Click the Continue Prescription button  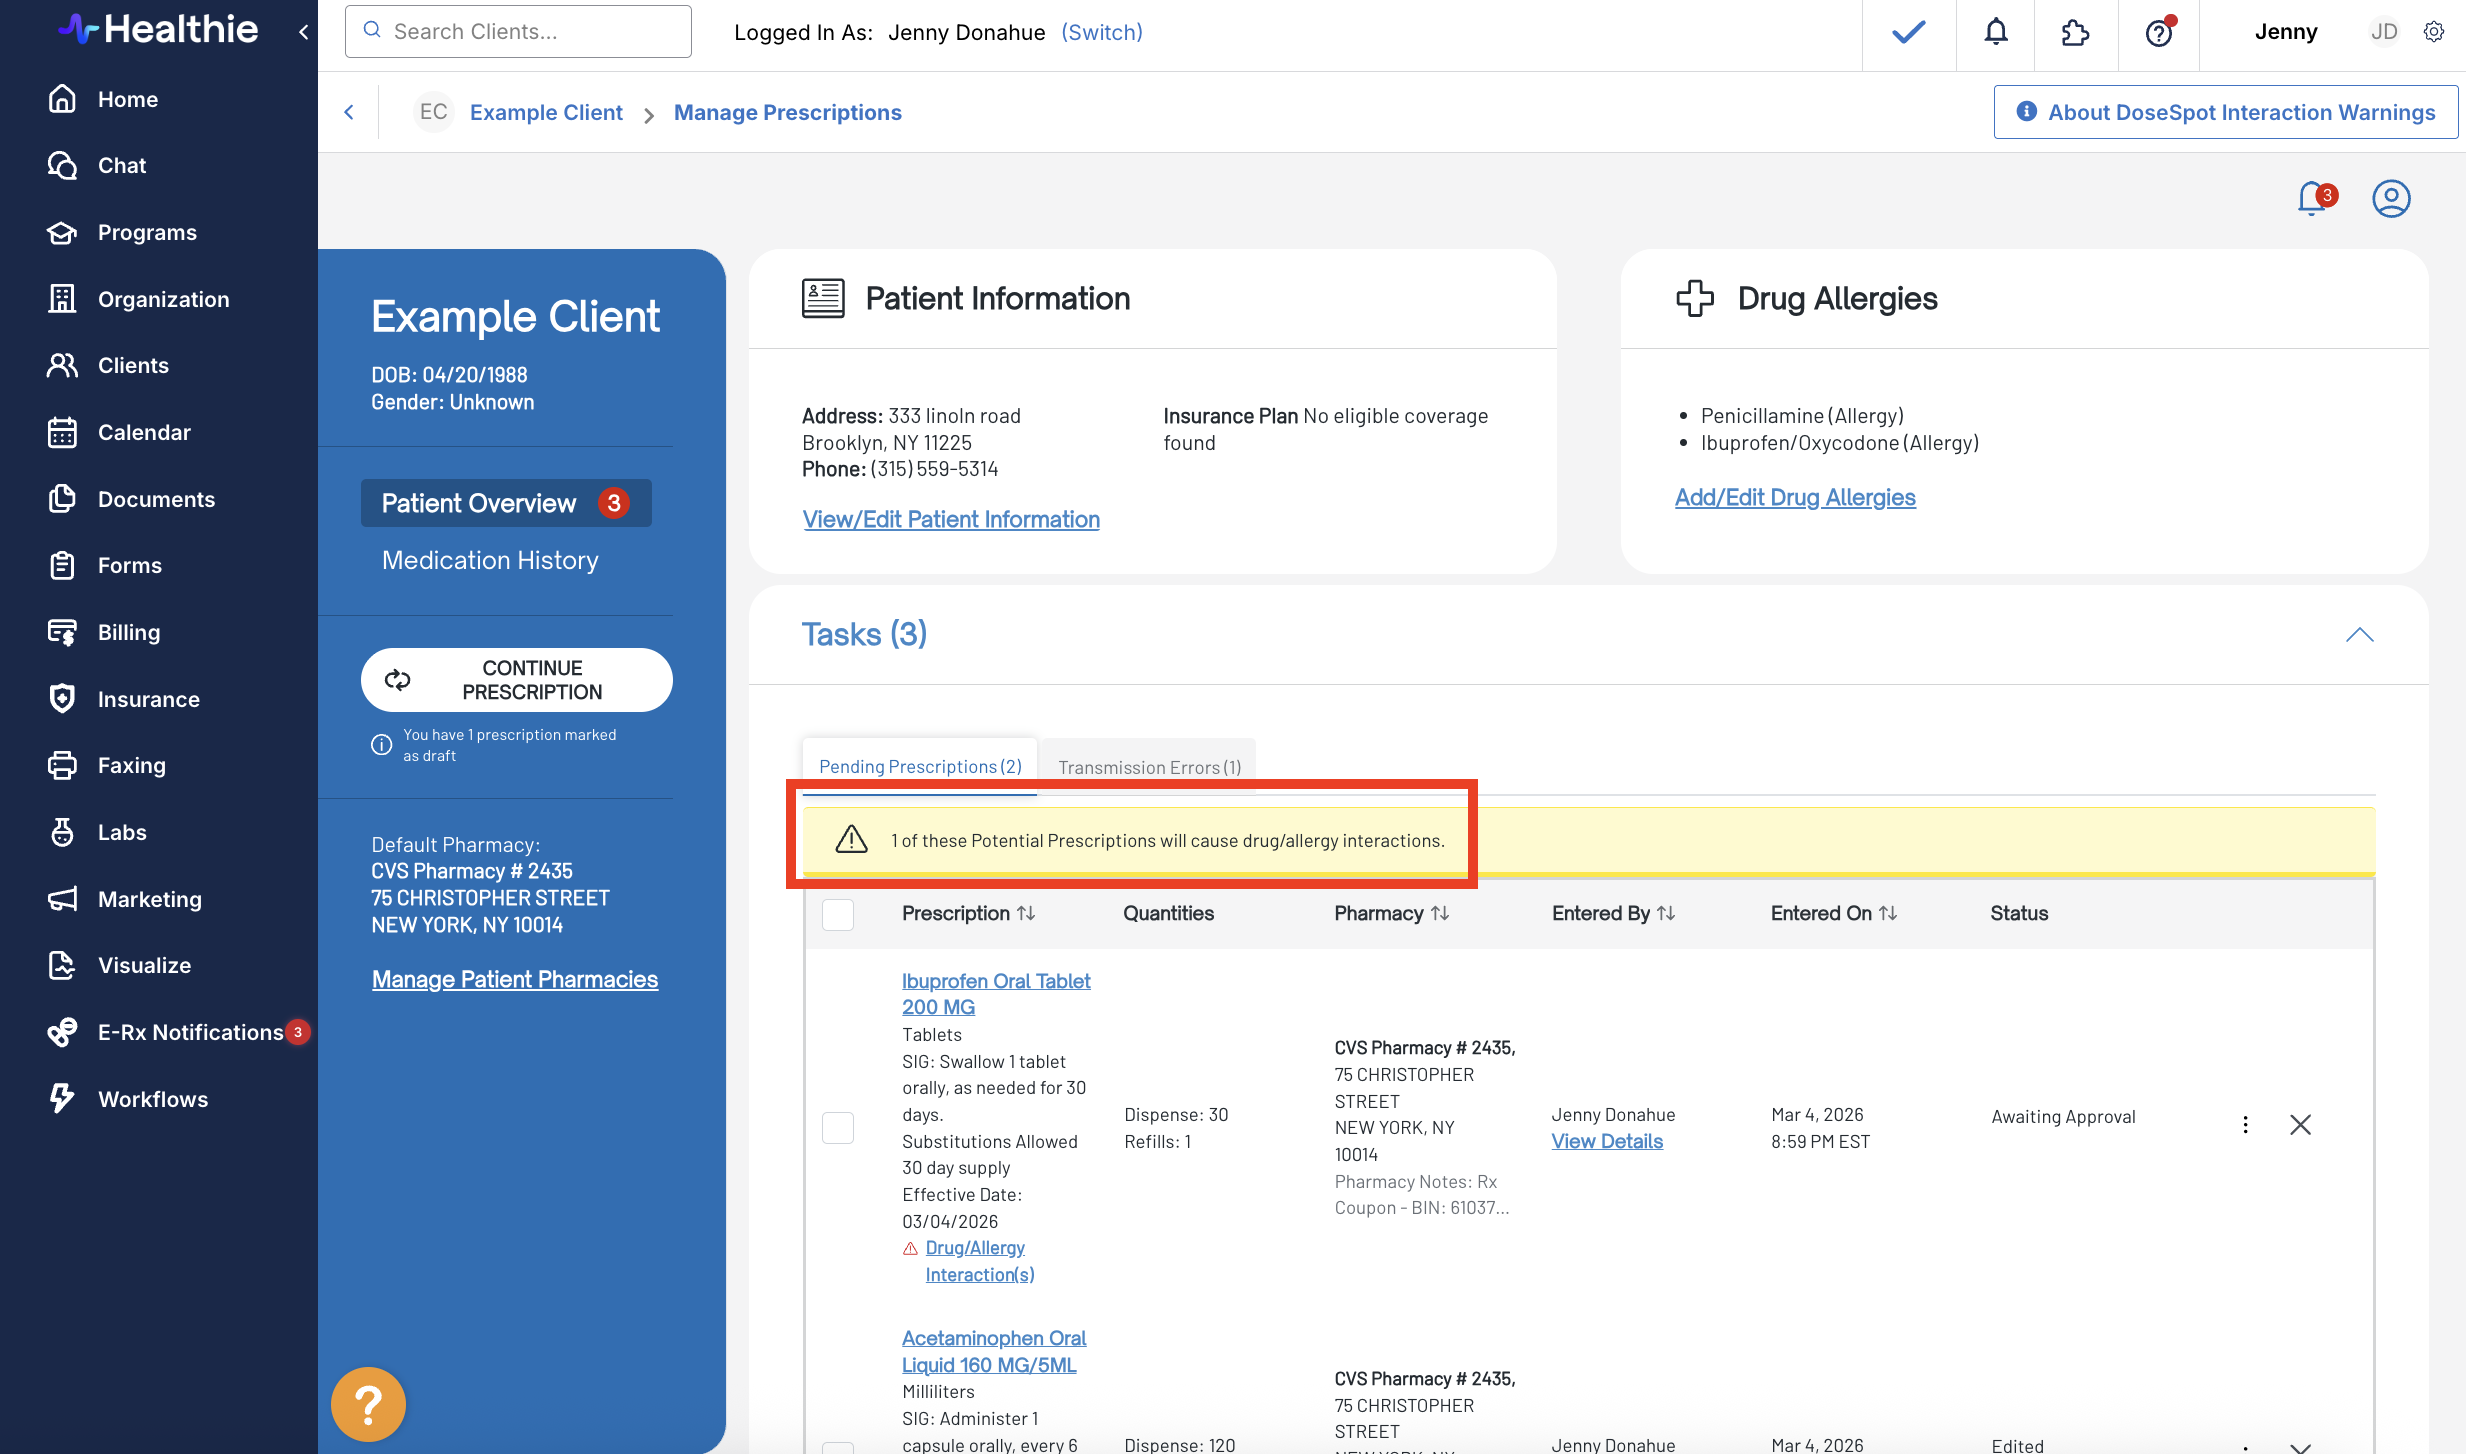click(516, 680)
